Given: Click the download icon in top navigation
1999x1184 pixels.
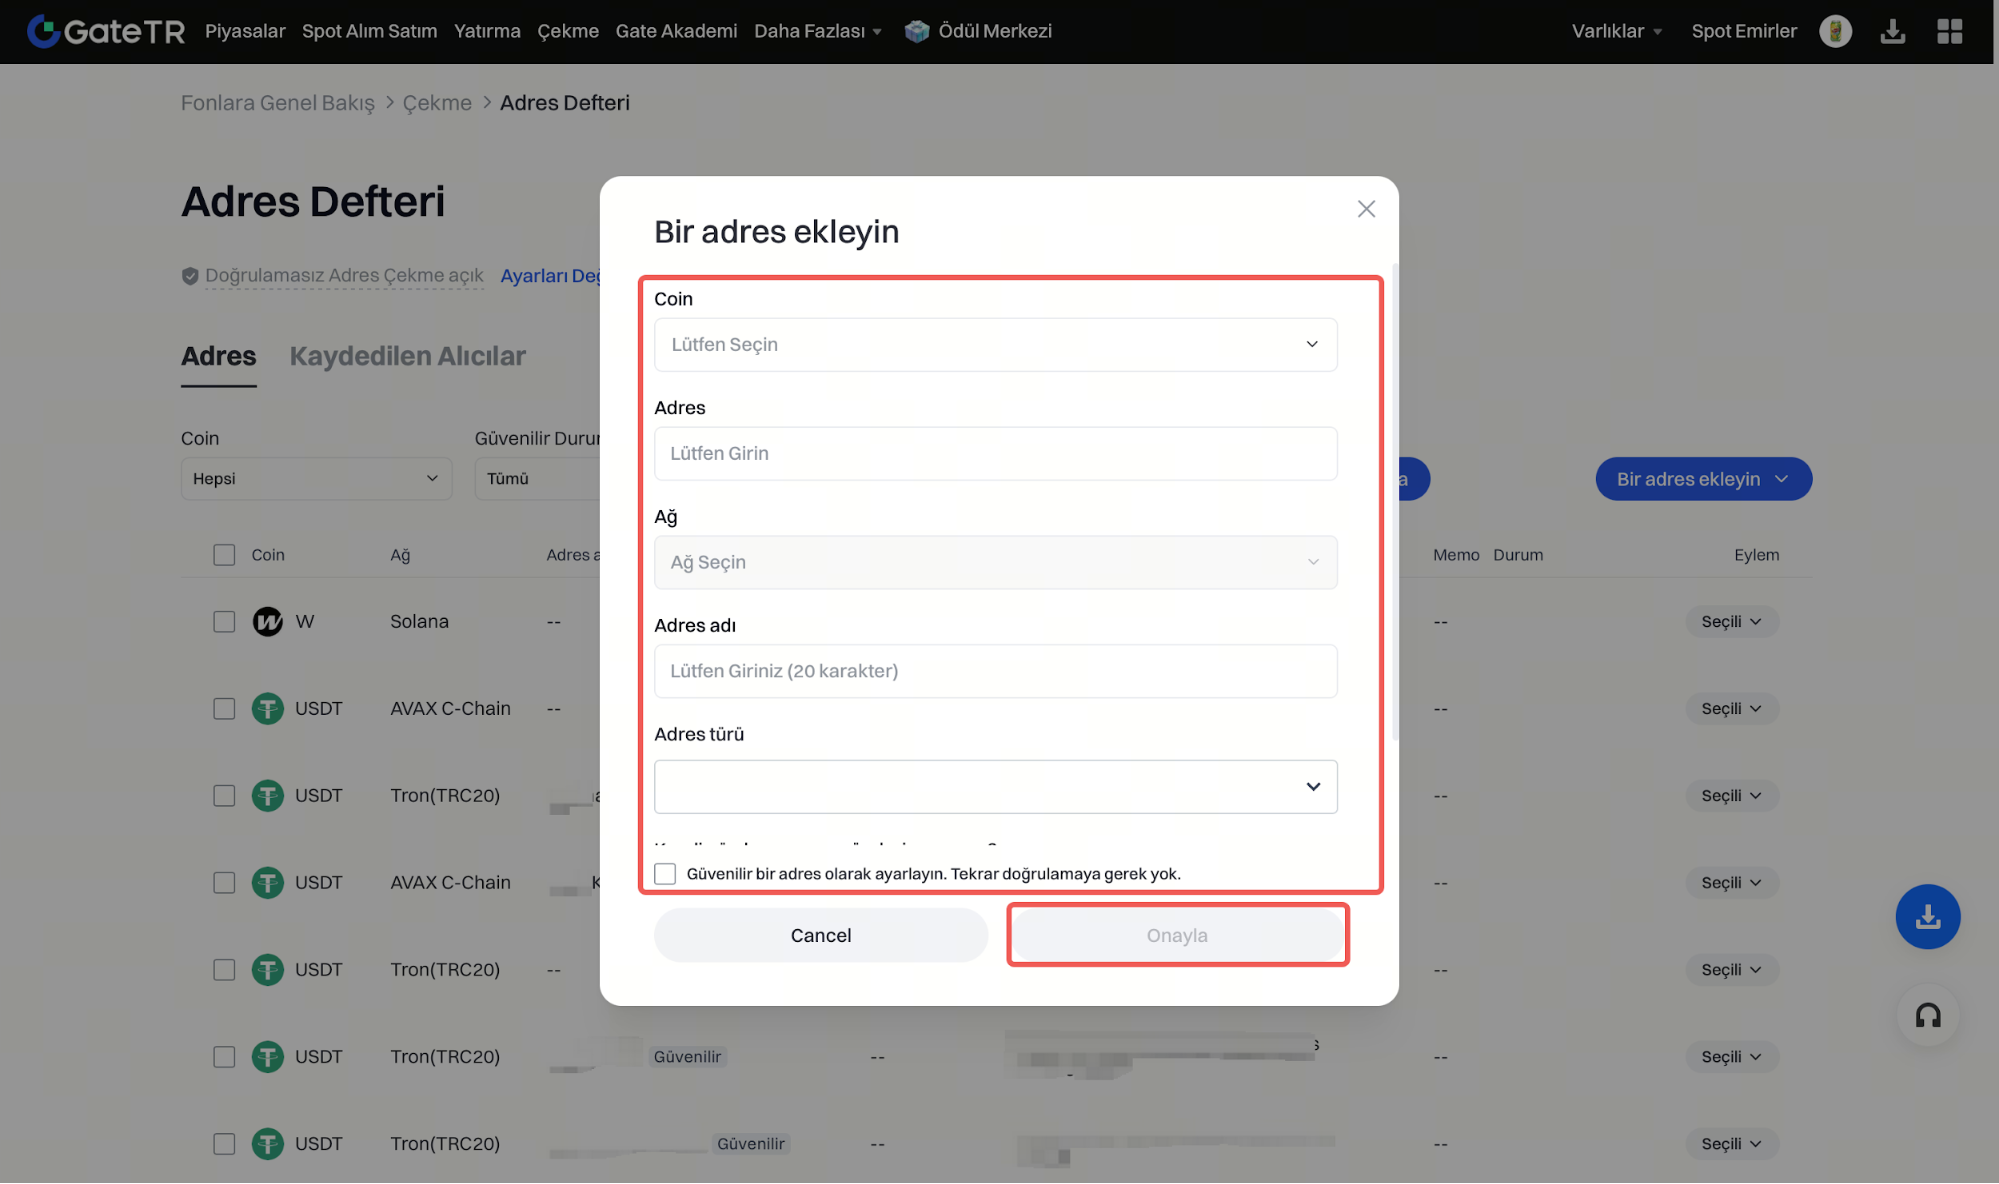Looking at the screenshot, I should pos(1892,31).
